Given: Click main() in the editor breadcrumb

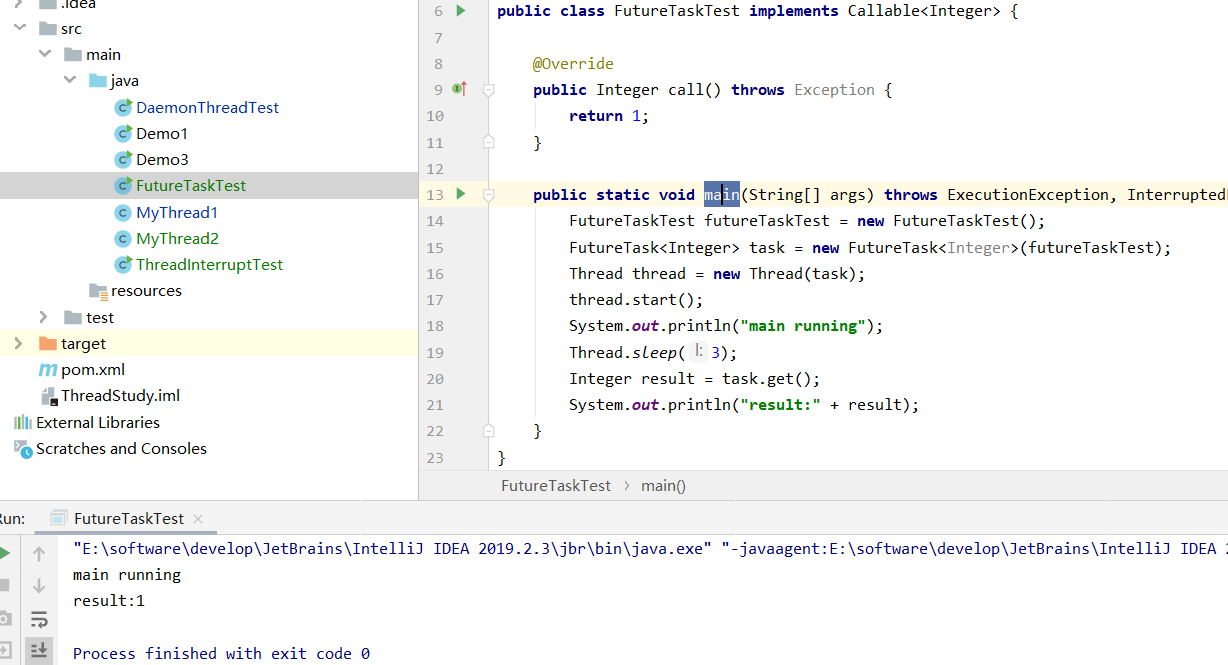Looking at the screenshot, I should click(663, 486).
